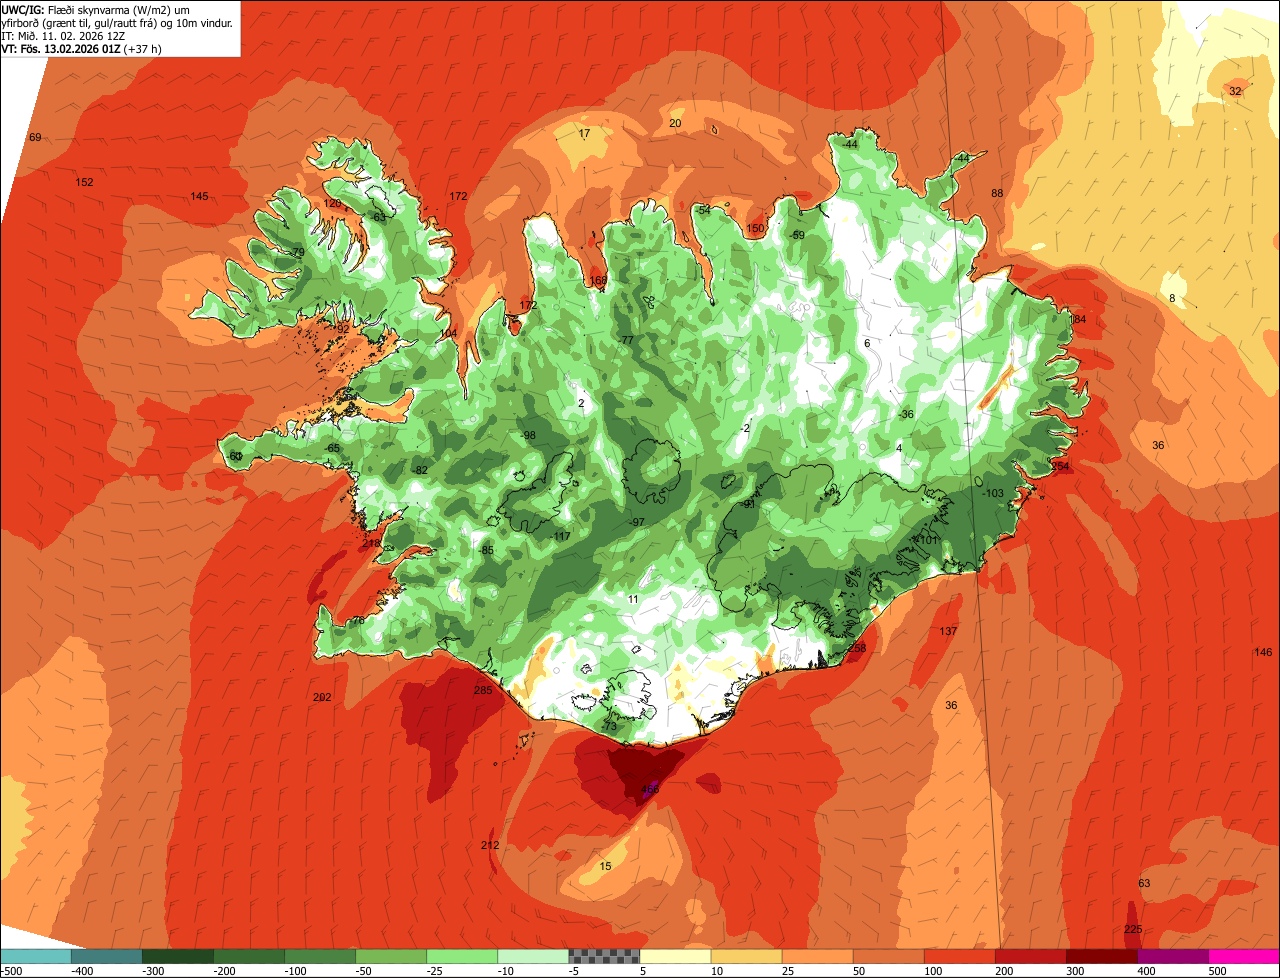Click the flux value '254' on the east coast

[x=1060, y=467]
